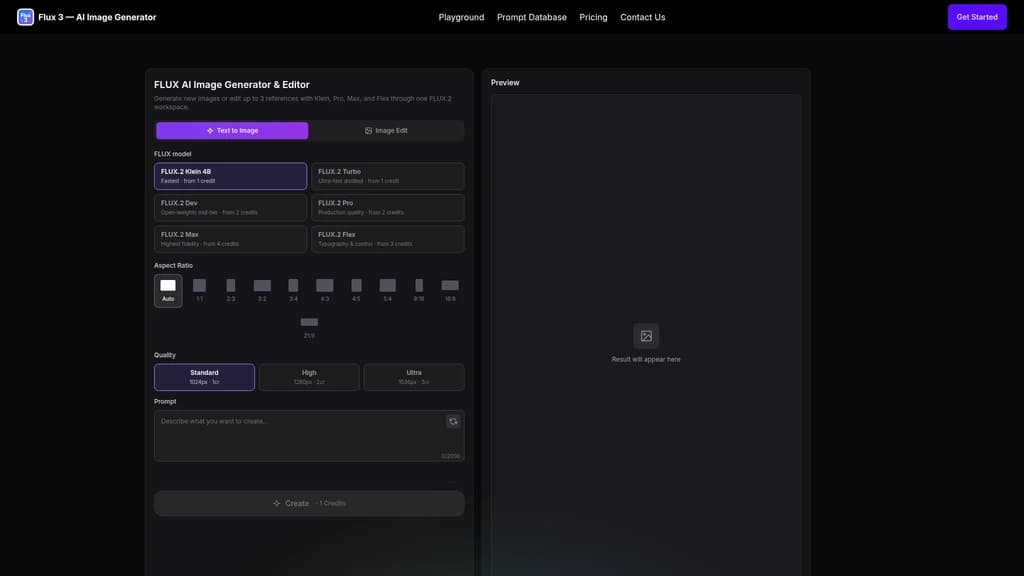Select the 16:9 widescreen aspect ratio

[x=450, y=285]
